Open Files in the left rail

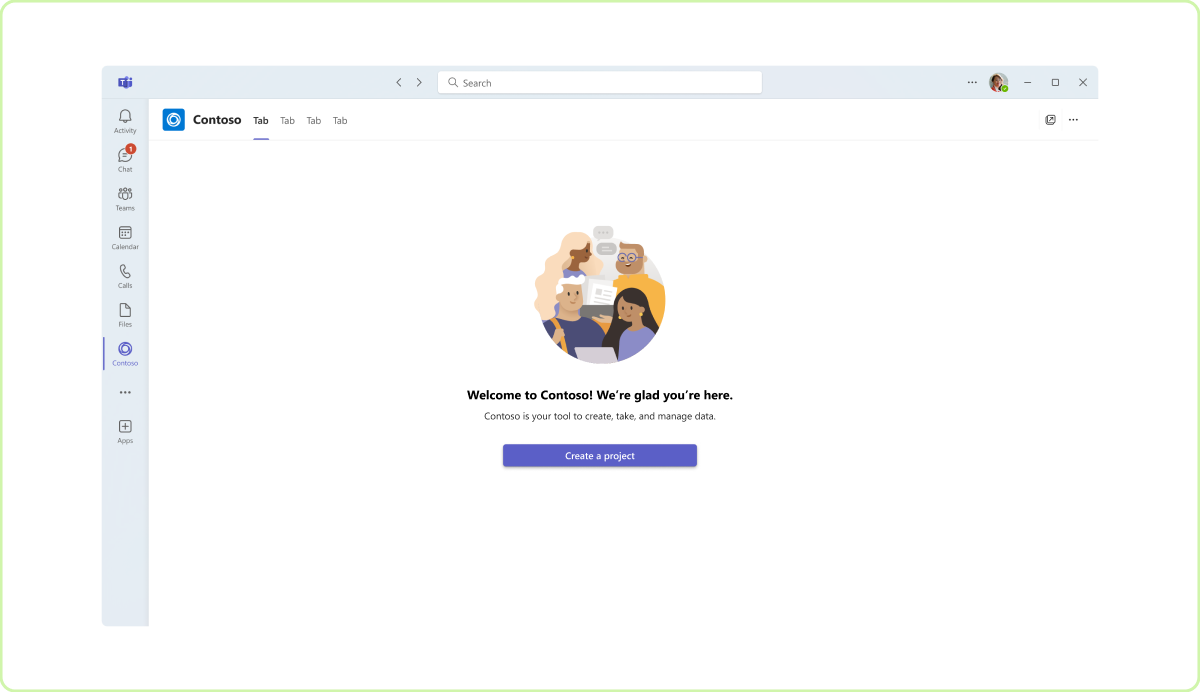pos(125,315)
